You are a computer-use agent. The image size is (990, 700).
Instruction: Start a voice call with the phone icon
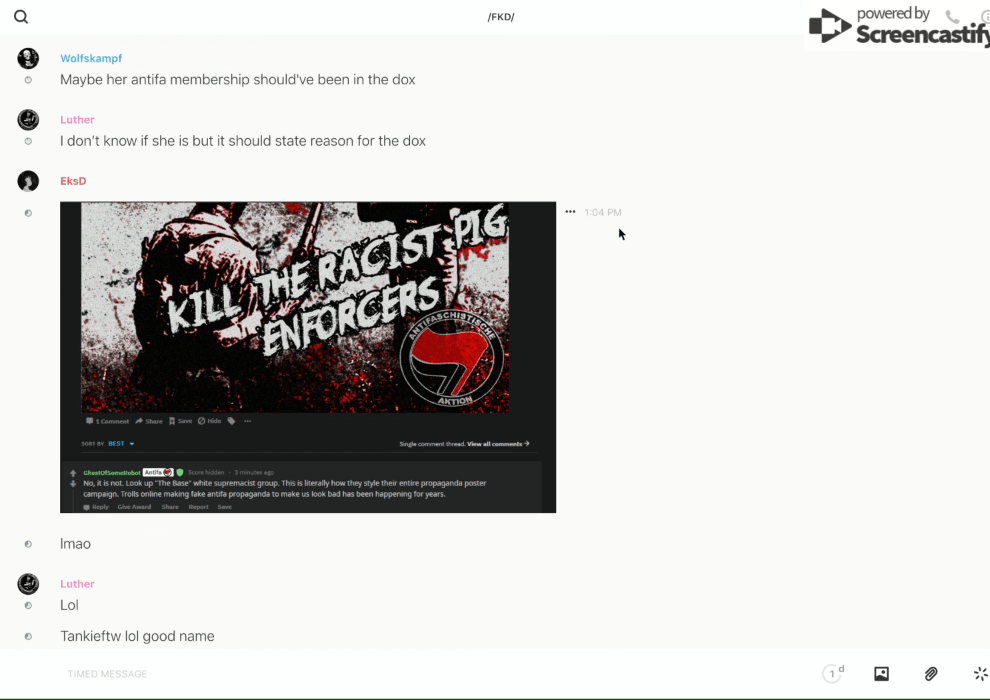point(952,17)
